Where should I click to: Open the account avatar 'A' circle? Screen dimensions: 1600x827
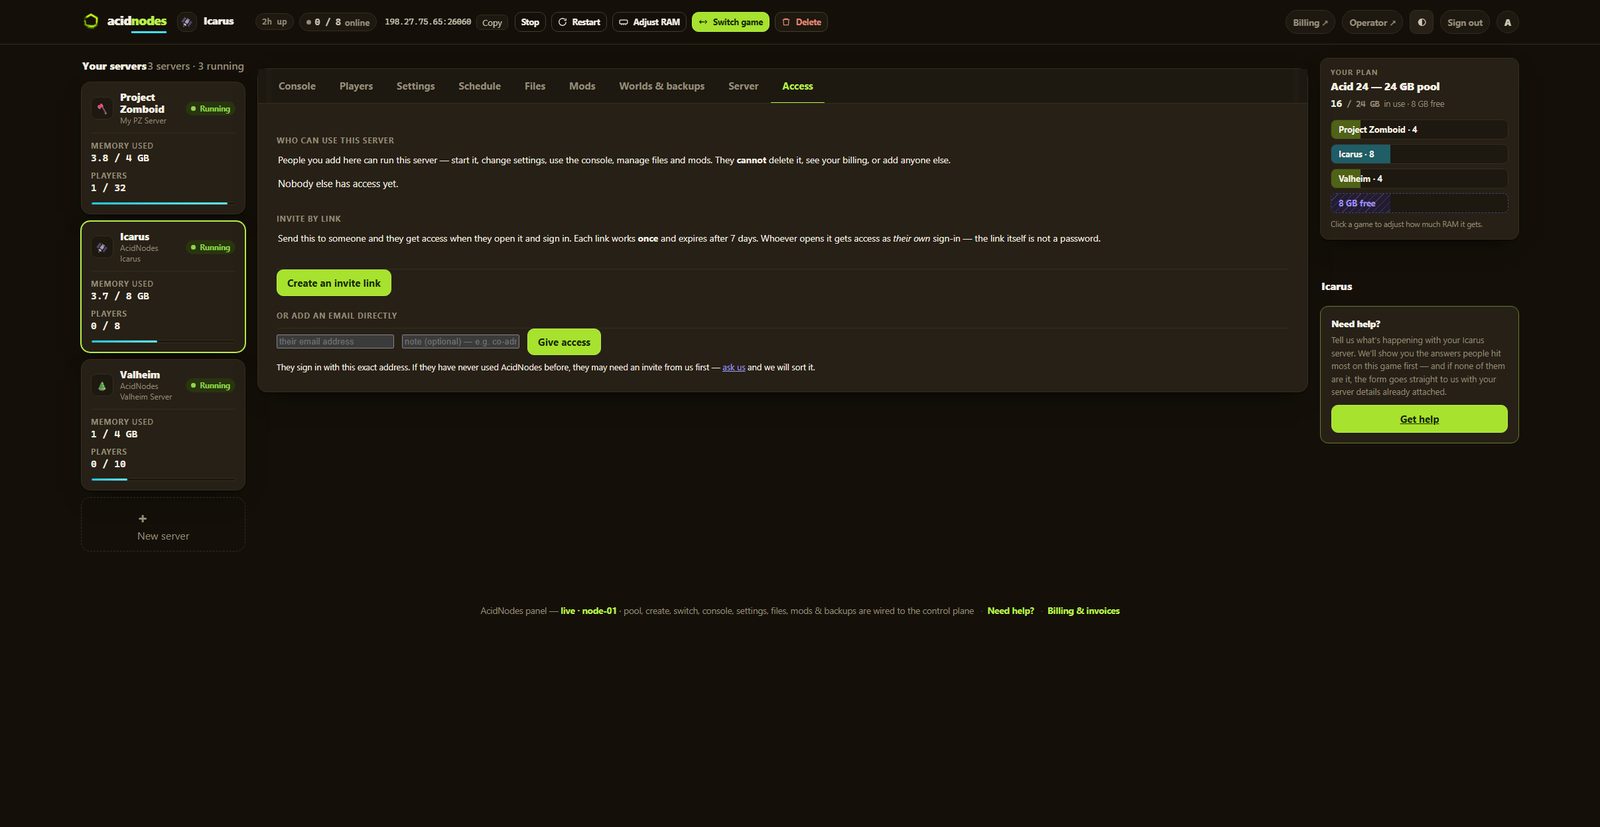pyautogui.click(x=1507, y=22)
